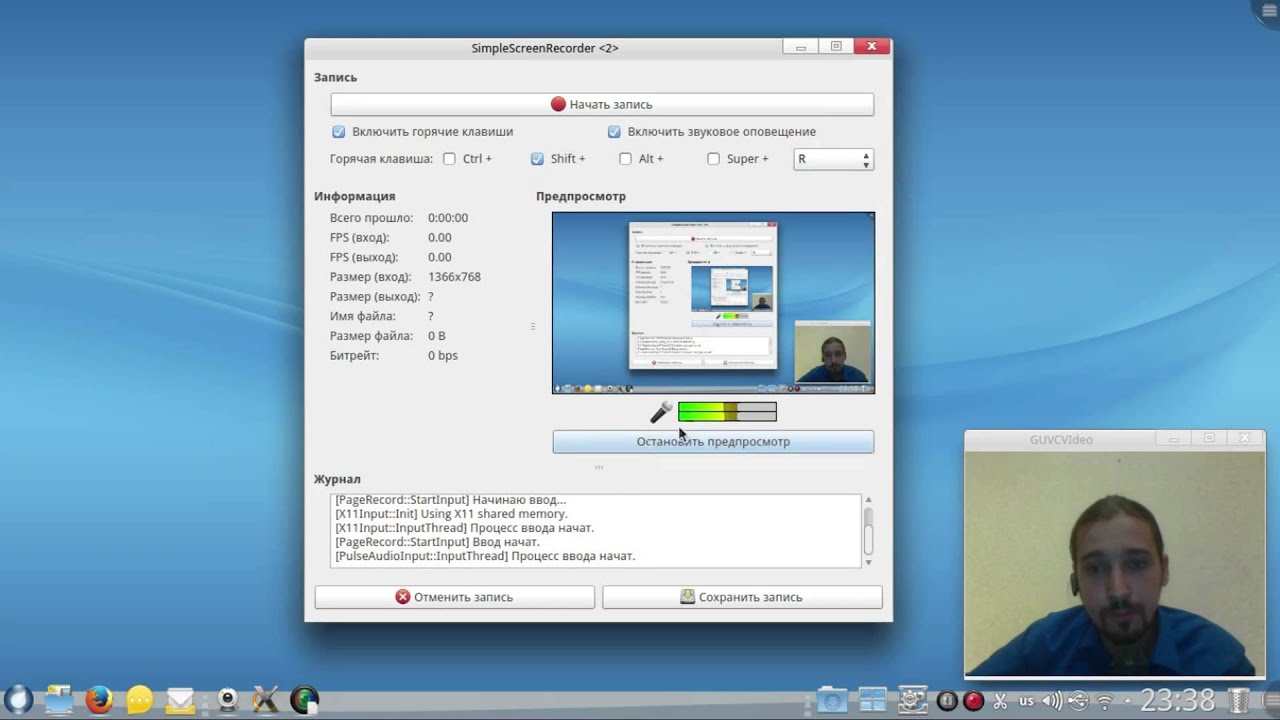Open the application launcher in the taskbar
1280x720 pixels.
pyautogui.click(x=18, y=700)
